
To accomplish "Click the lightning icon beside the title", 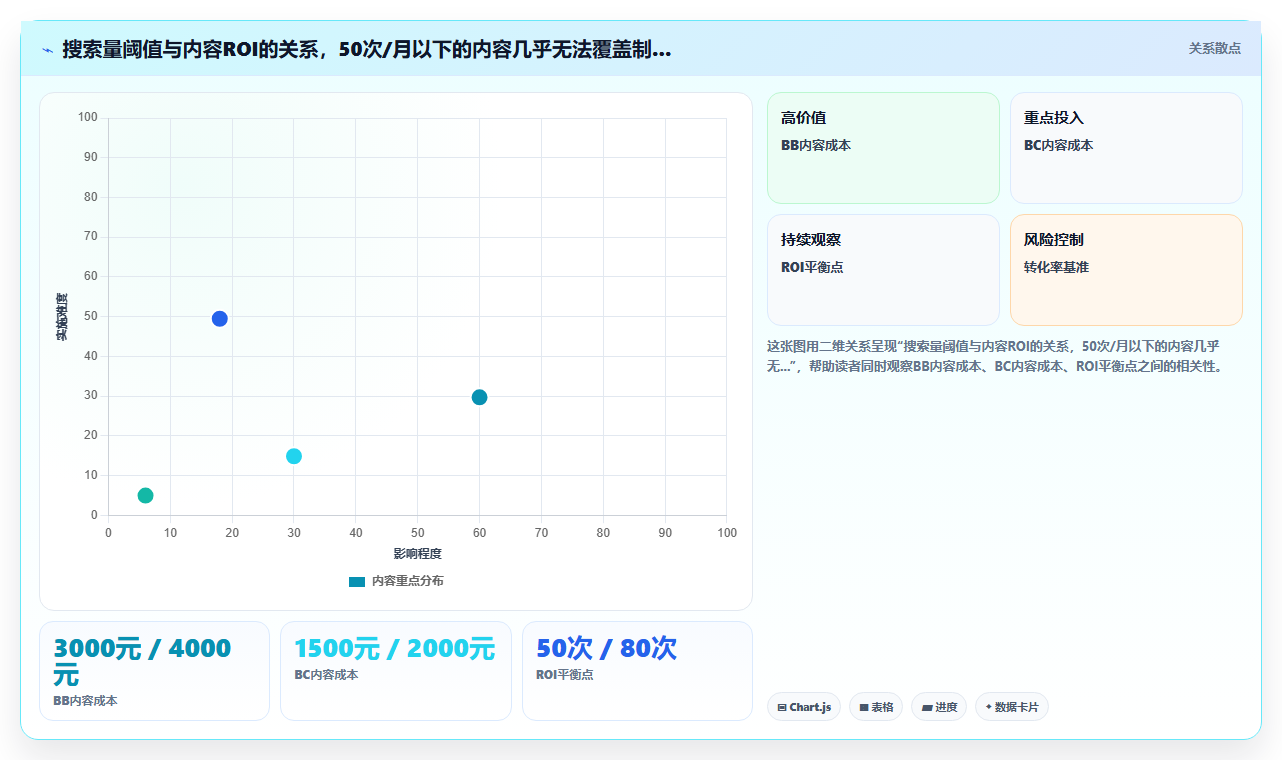I will click(47, 50).
